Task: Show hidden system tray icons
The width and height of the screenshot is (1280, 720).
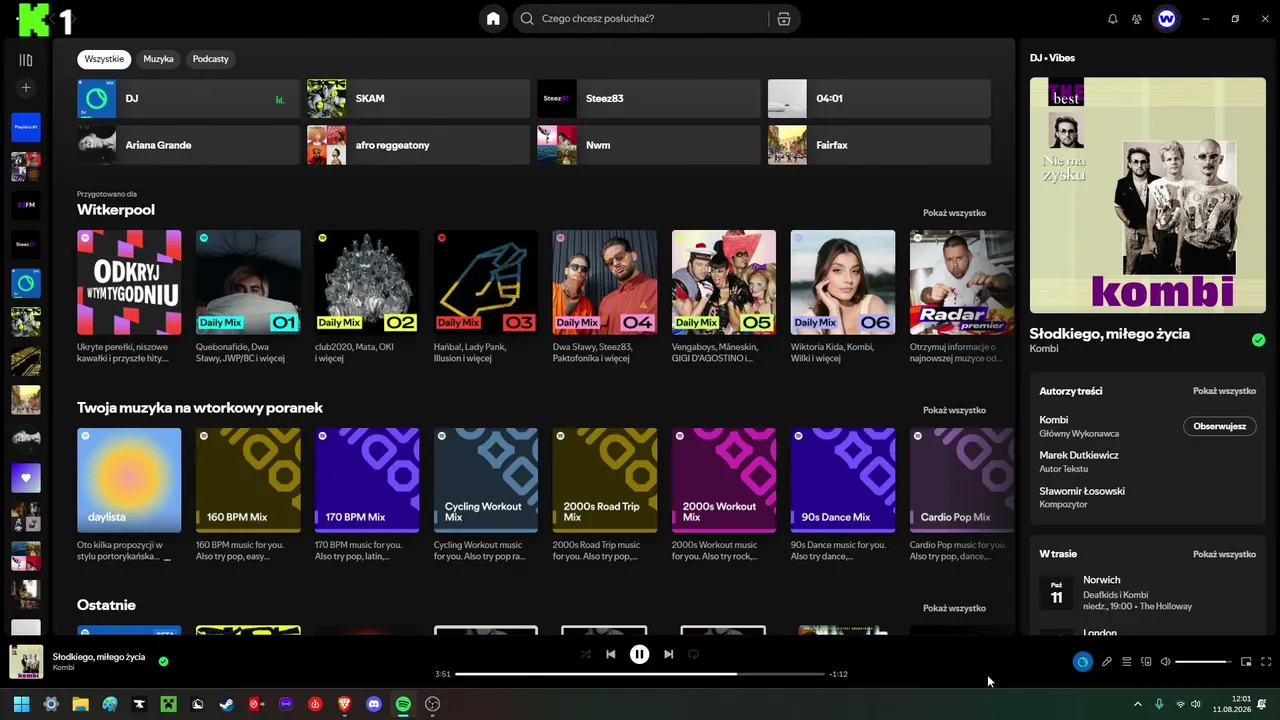Action: (x=1137, y=704)
